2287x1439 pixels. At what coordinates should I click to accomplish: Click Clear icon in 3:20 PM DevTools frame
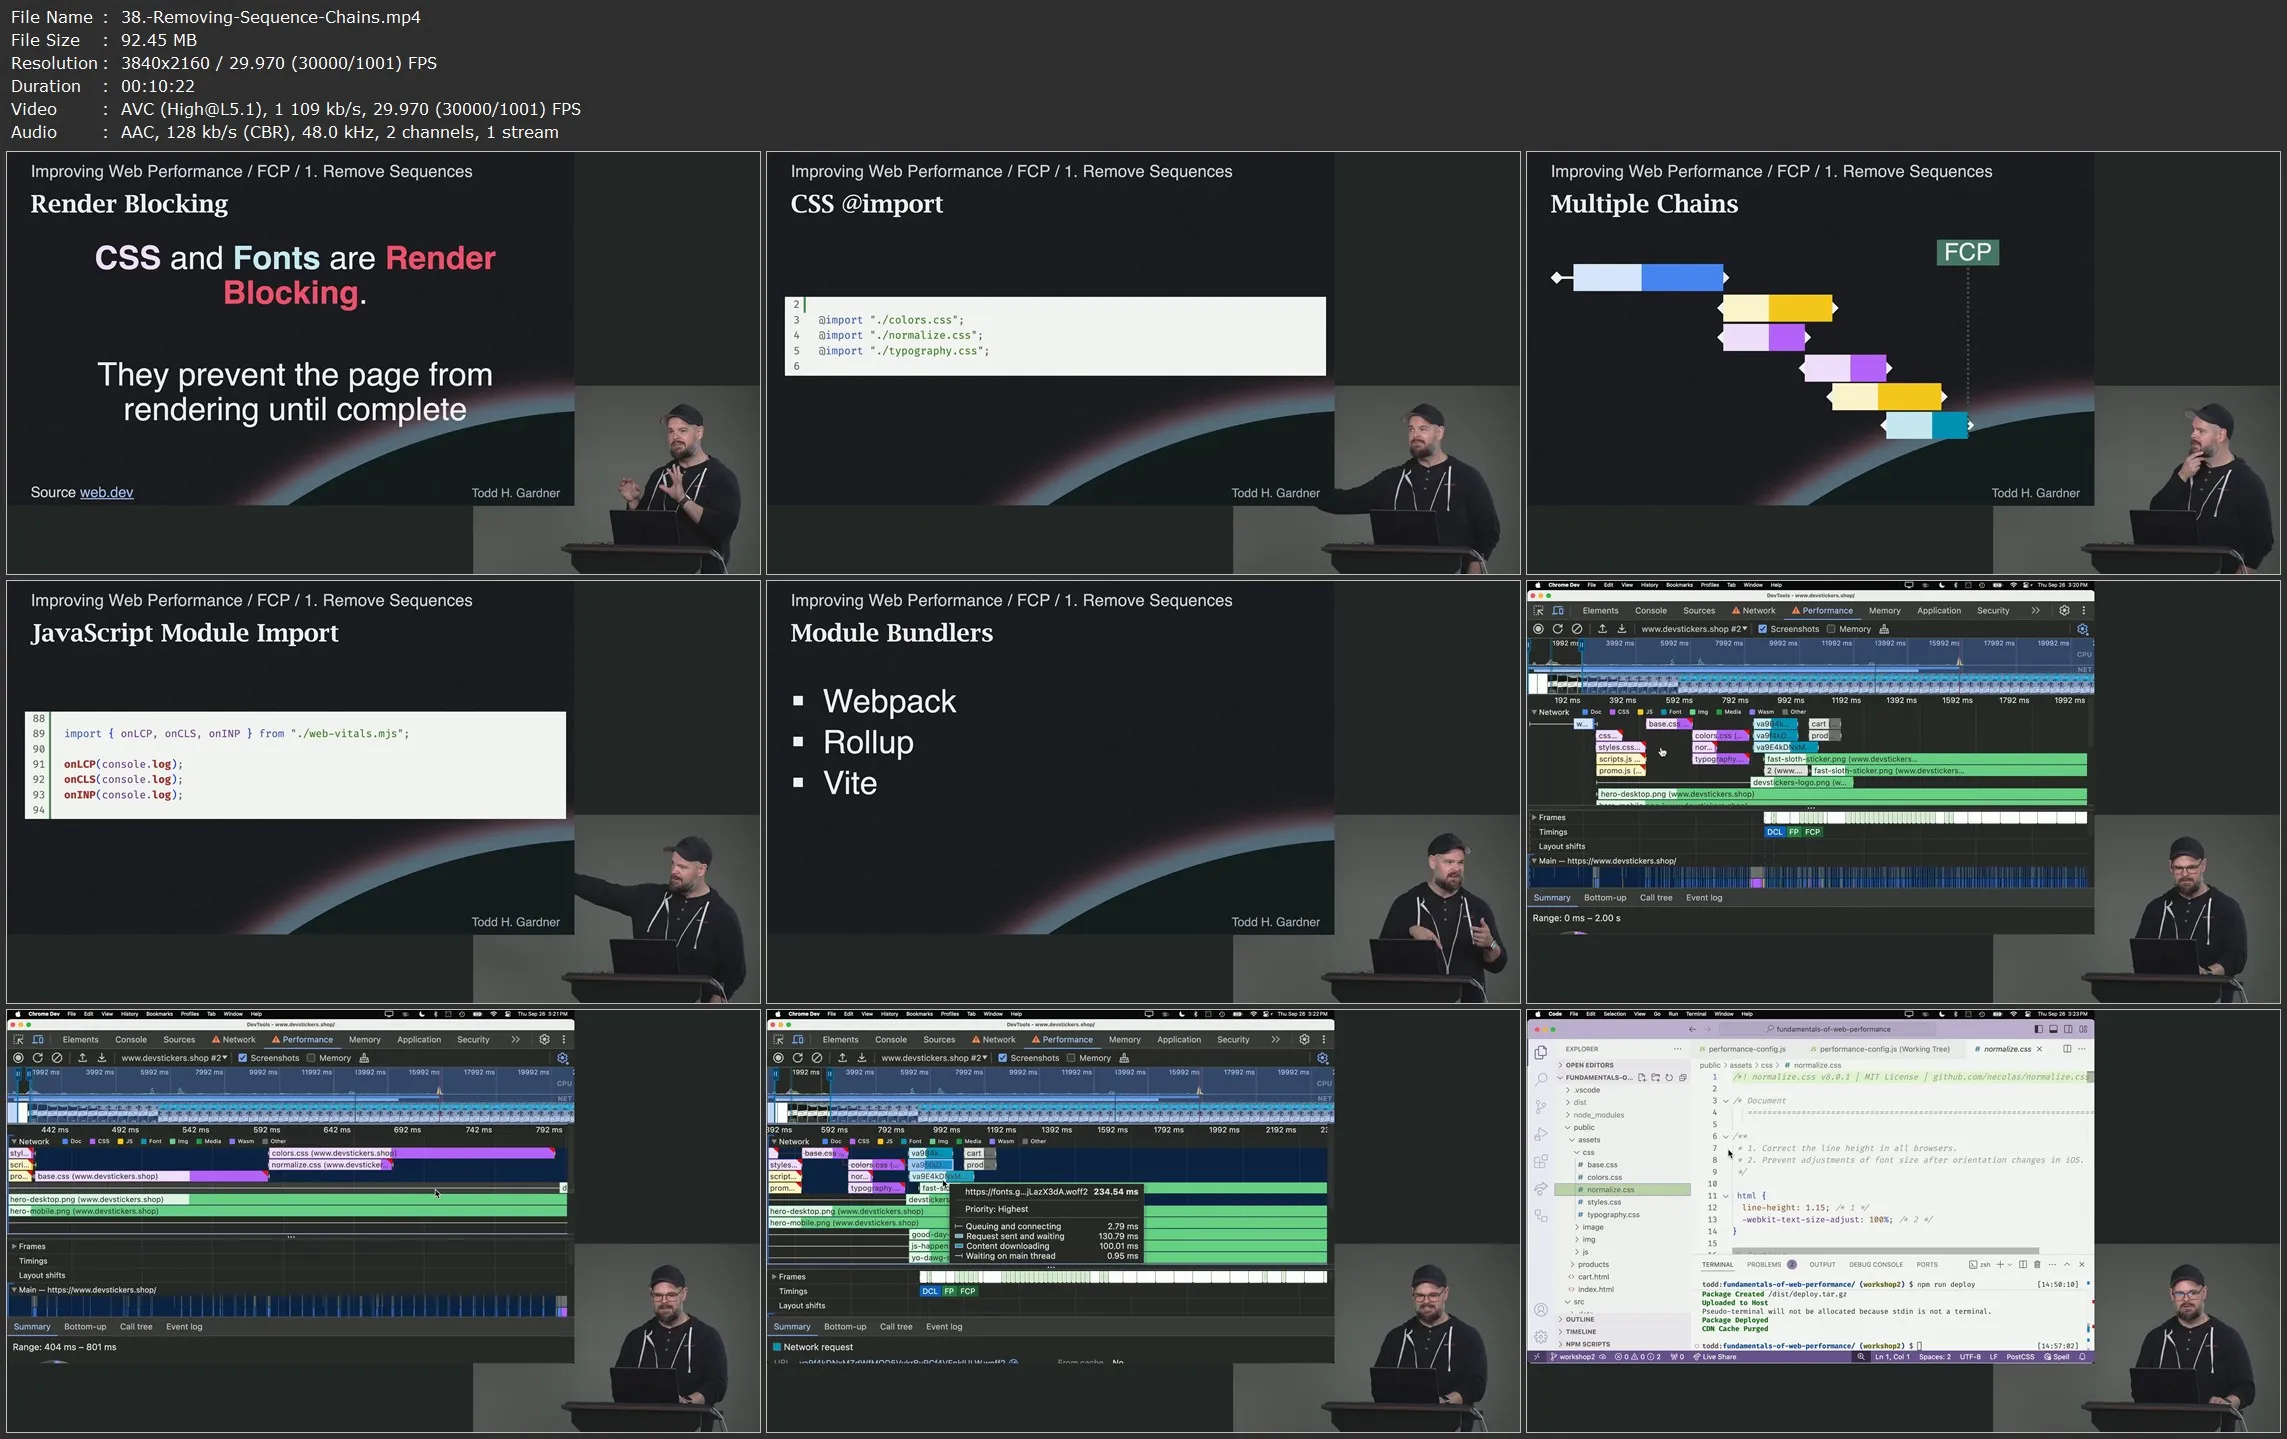click(x=1577, y=629)
